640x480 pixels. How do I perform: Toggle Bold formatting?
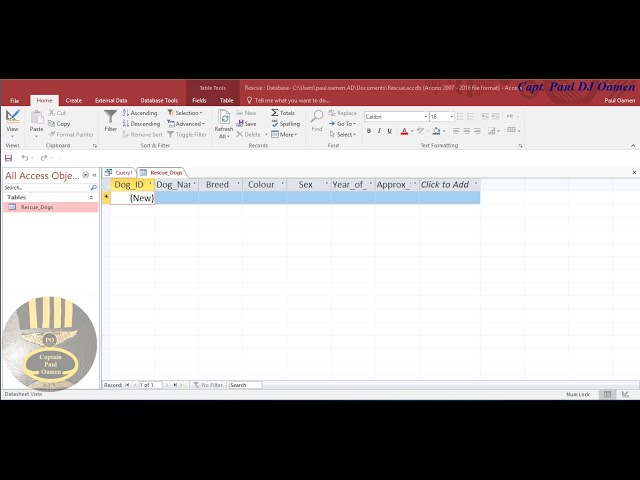point(369,131)
